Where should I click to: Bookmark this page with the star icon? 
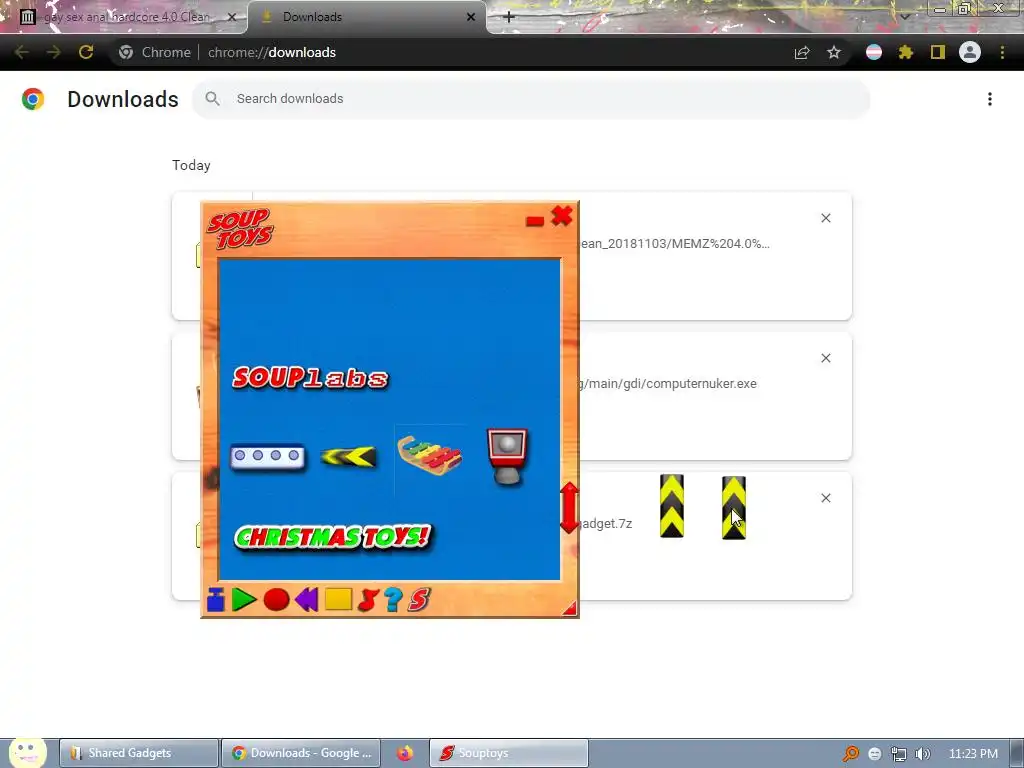click(834, 52)
